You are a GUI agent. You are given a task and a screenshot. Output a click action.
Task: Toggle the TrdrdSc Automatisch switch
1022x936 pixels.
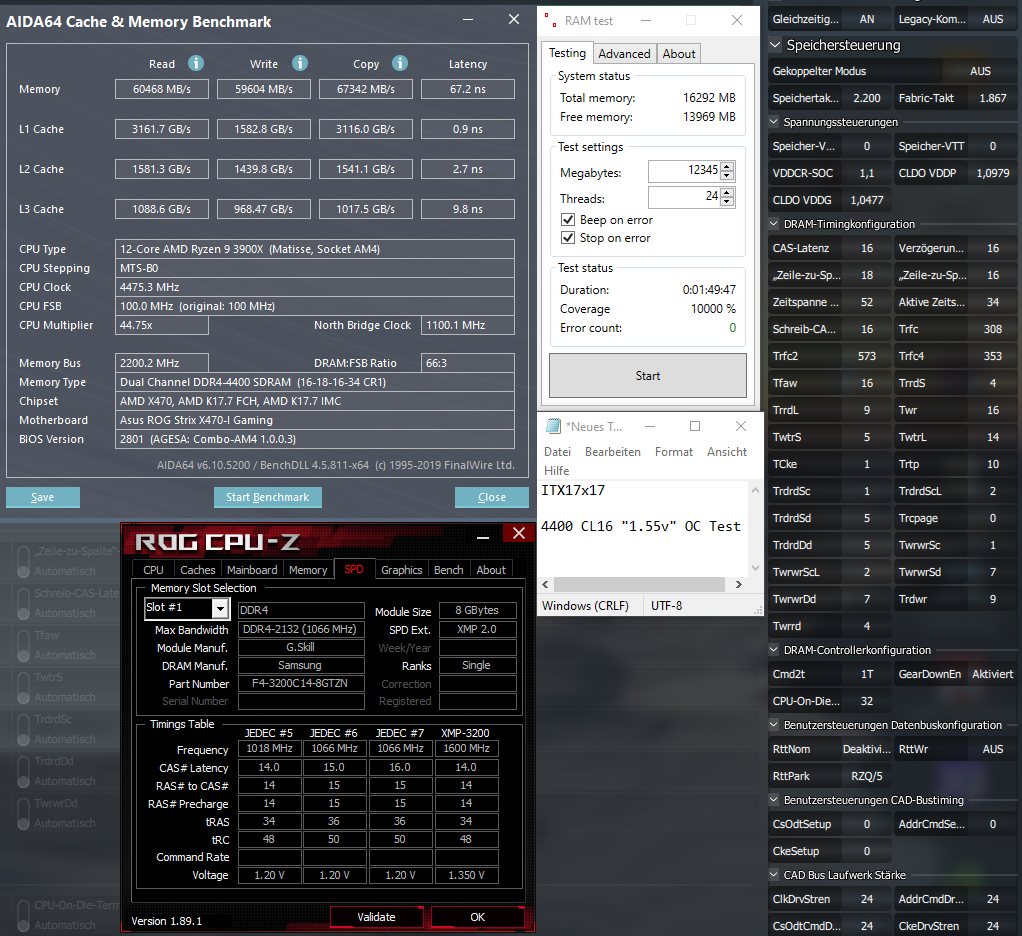23,730
